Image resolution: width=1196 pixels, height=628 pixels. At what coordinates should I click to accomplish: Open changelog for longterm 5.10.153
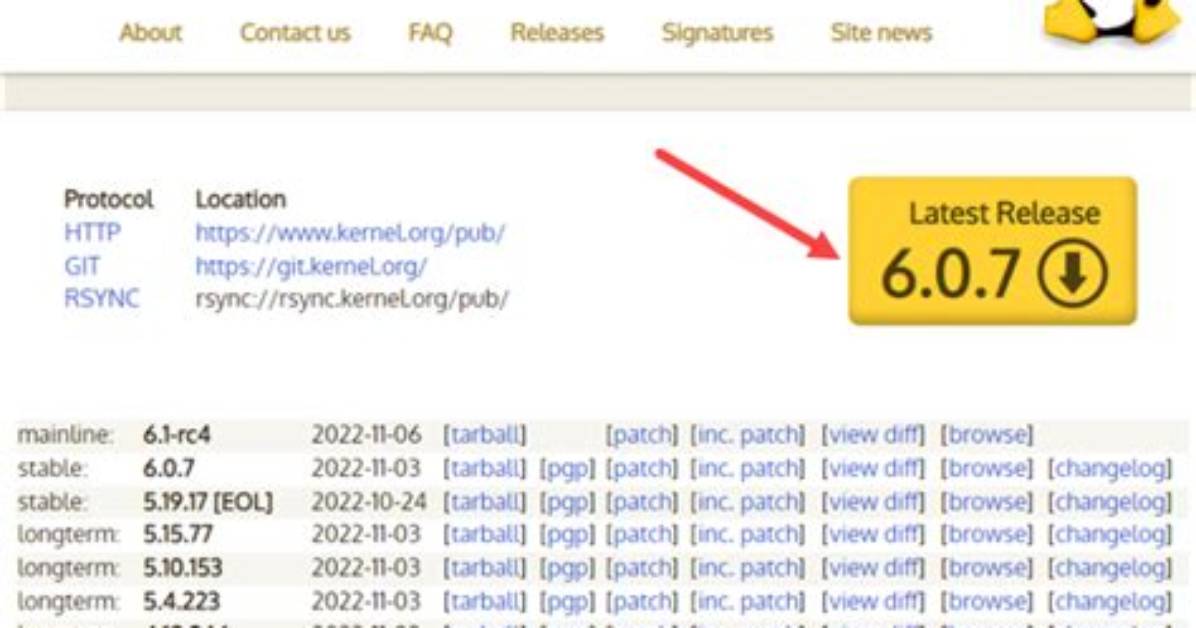[x=1110, y=568]
